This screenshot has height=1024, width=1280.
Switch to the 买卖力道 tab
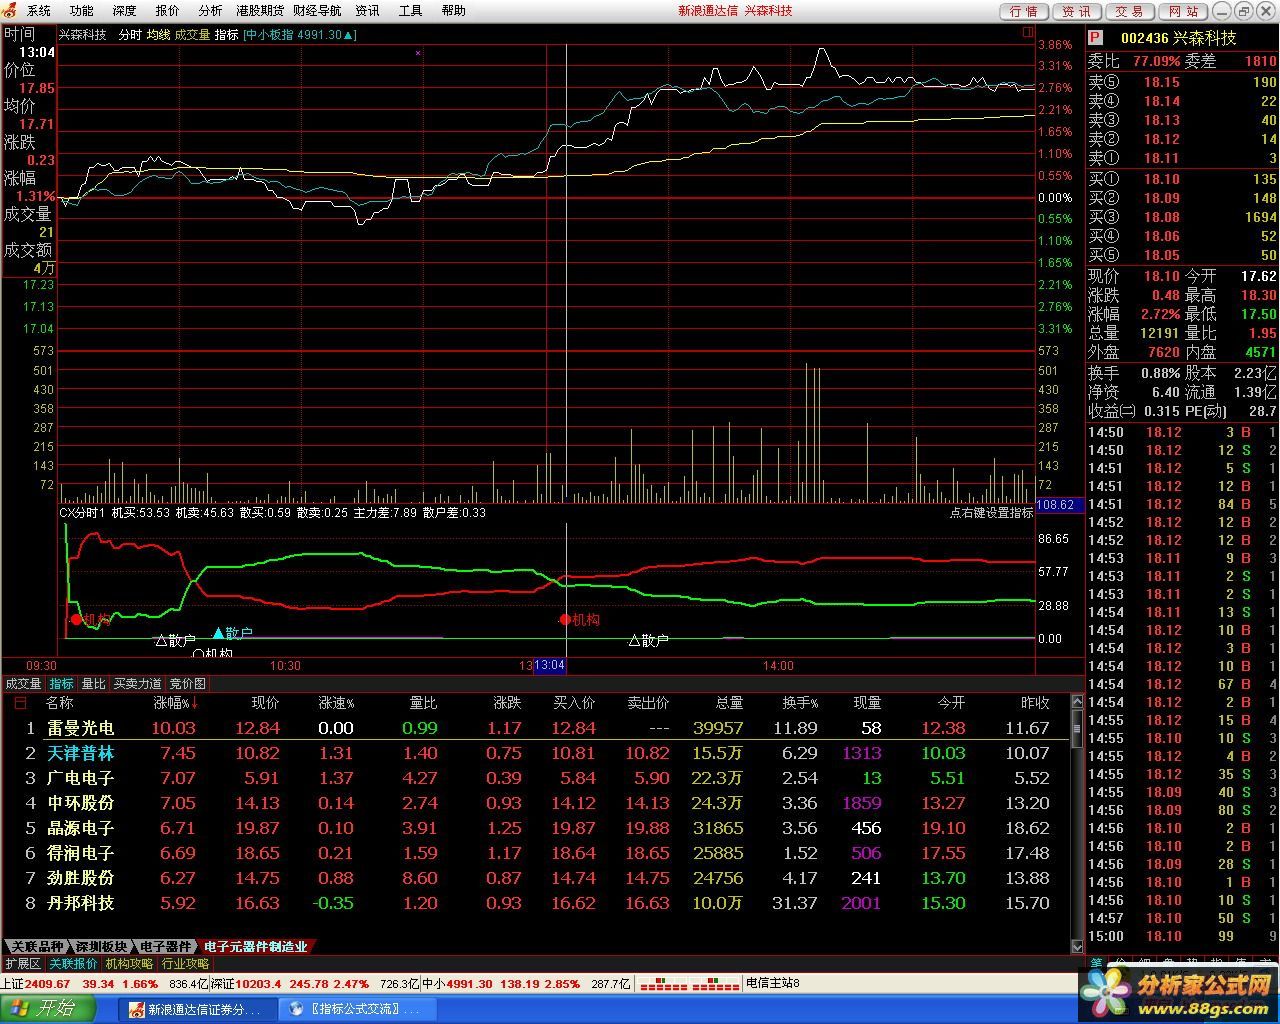pyautogui.click(x=137, y=684)
